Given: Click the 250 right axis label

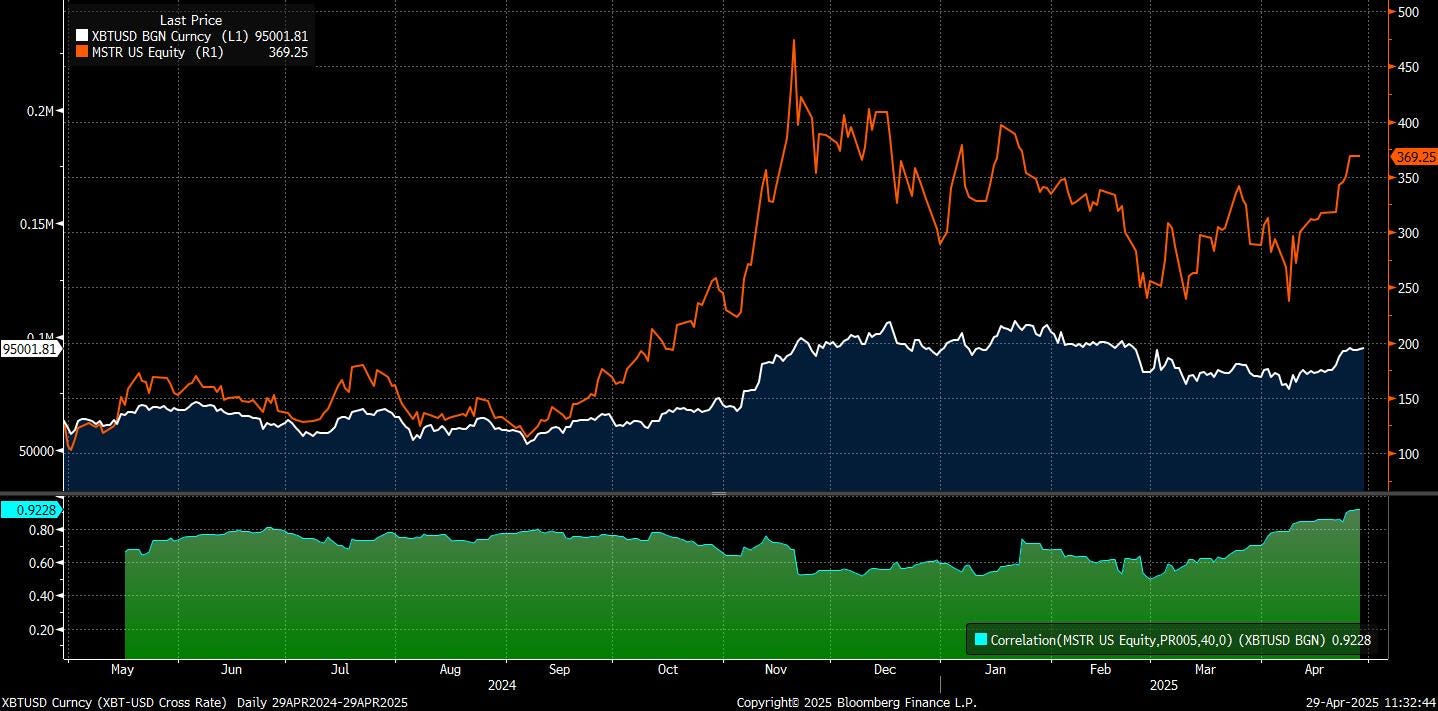Looking at the screenshot, I should 1408,289.
